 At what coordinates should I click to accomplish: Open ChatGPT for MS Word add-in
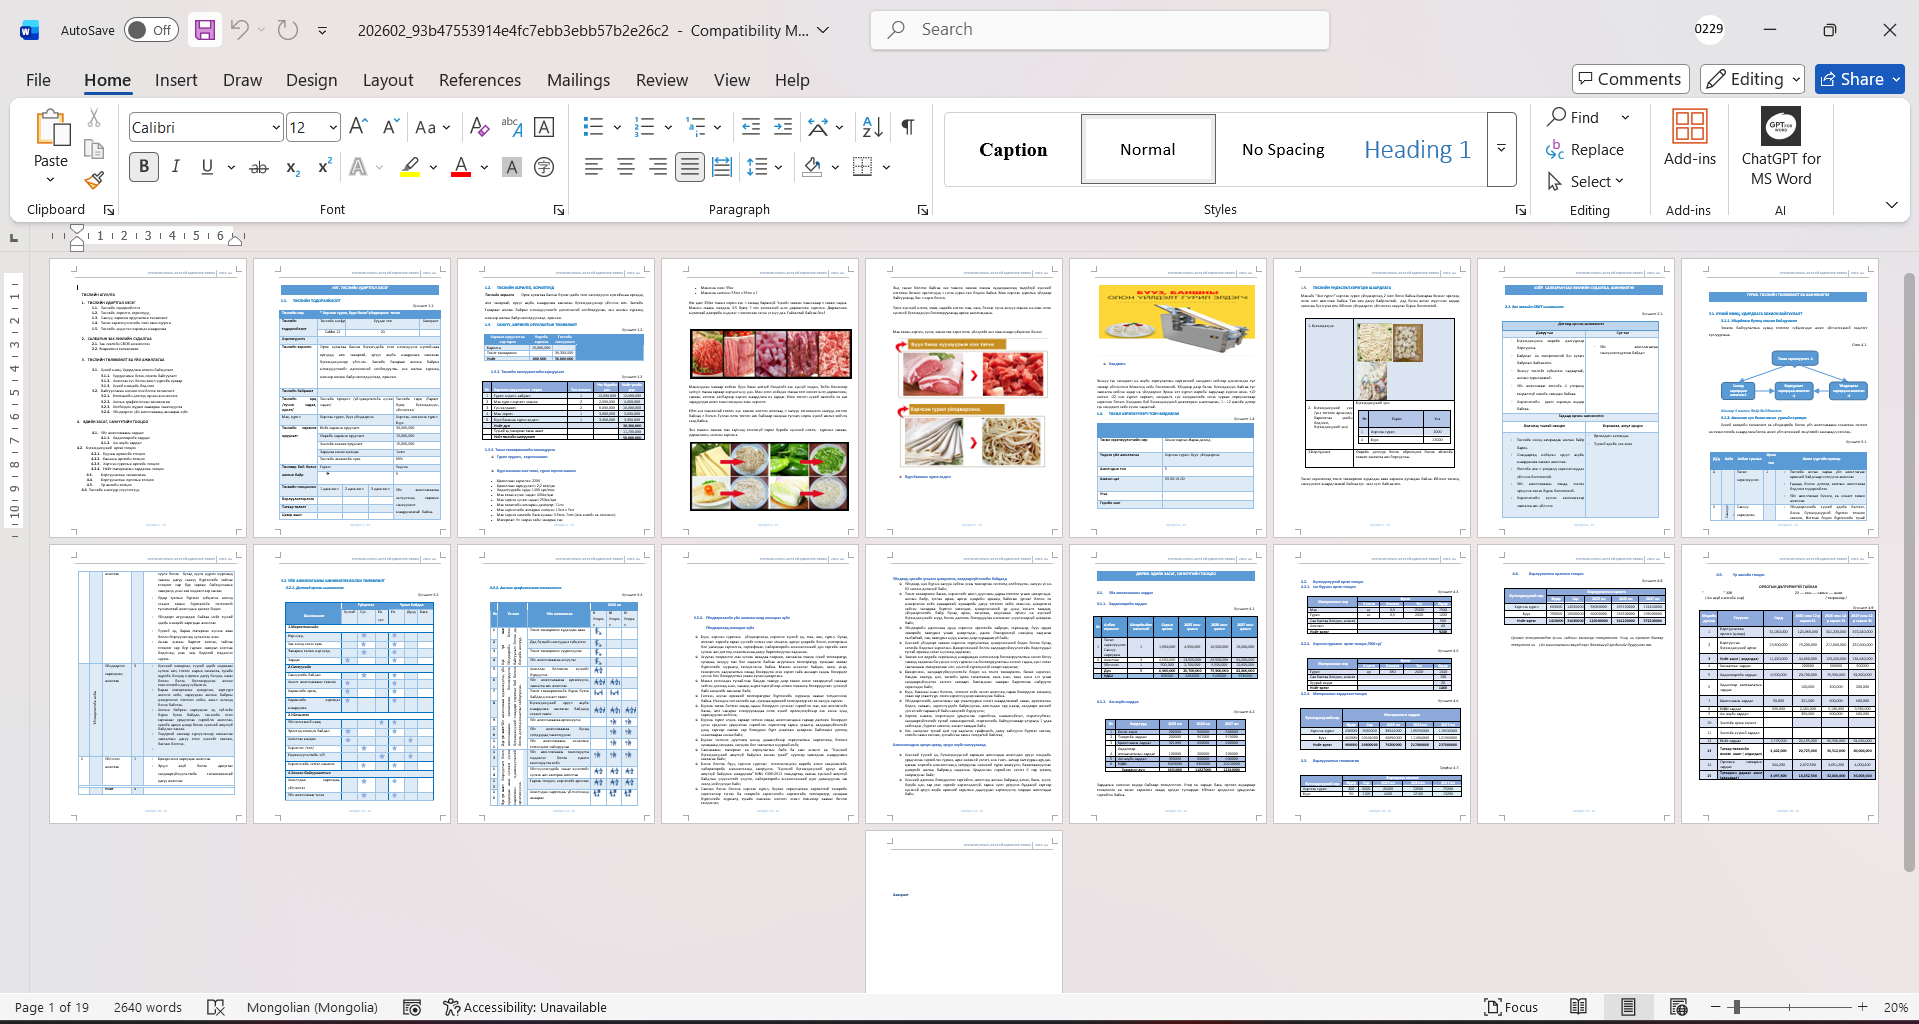(1780, 148)
